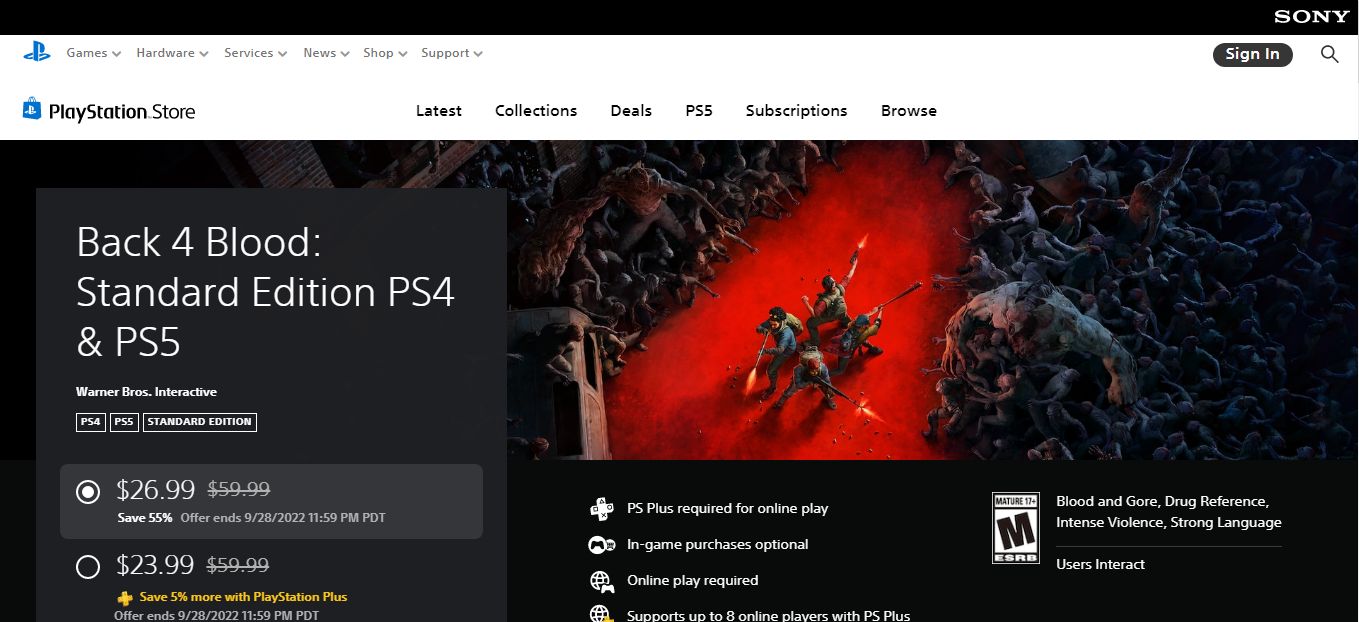Image resolution: width=1359 pixels, height=622 pixels.
Task: Click 'In-game purchases optional' text
Action: [718, 544]
